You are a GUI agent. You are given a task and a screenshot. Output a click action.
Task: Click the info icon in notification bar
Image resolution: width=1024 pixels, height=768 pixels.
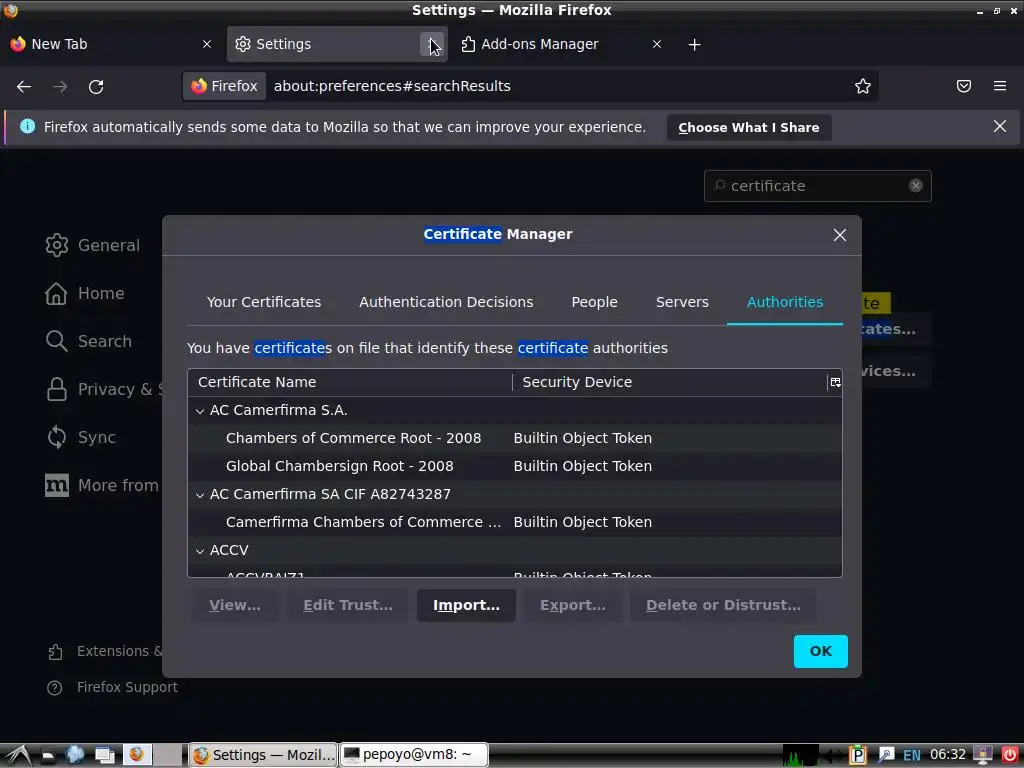[x=27, y=127]
